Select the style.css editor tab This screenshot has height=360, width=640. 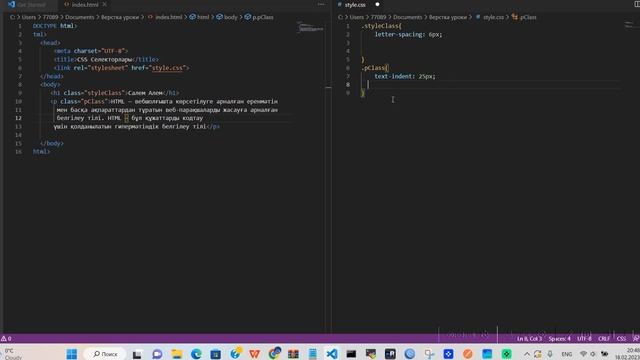pos(355,4)
